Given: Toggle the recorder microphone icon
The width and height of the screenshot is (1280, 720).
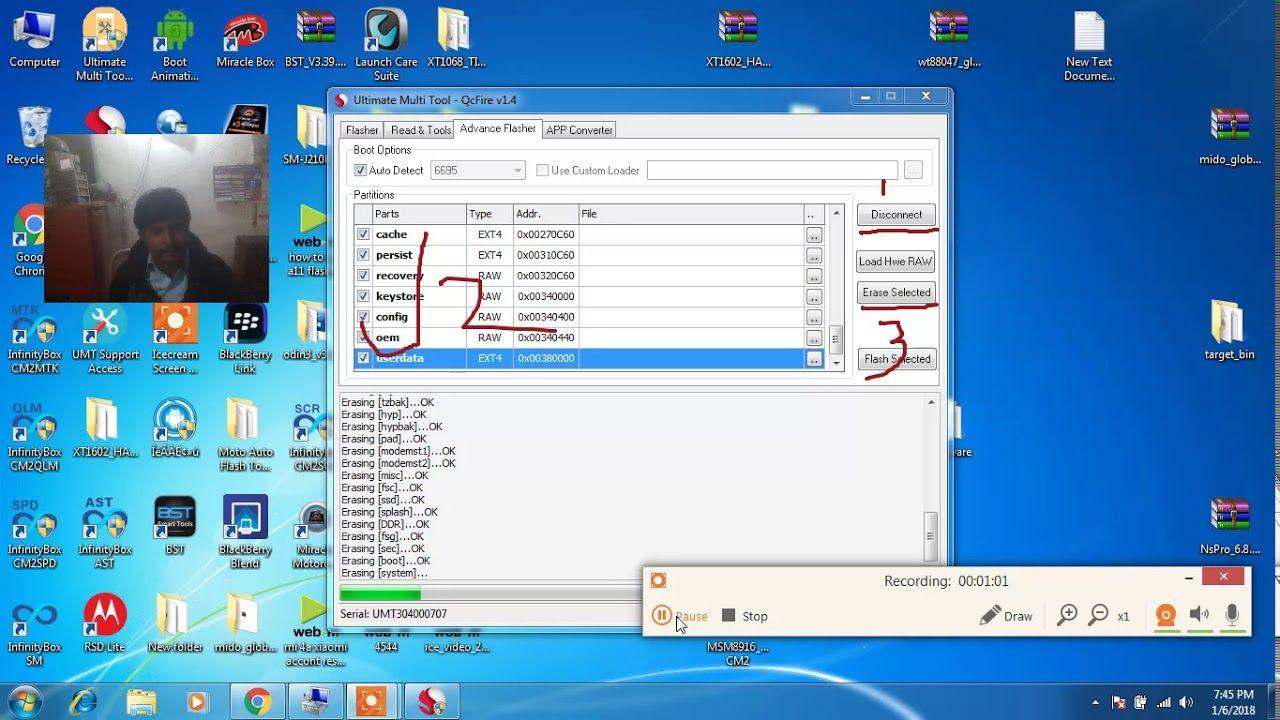Looking at the screenshot, I should 1232,616.
